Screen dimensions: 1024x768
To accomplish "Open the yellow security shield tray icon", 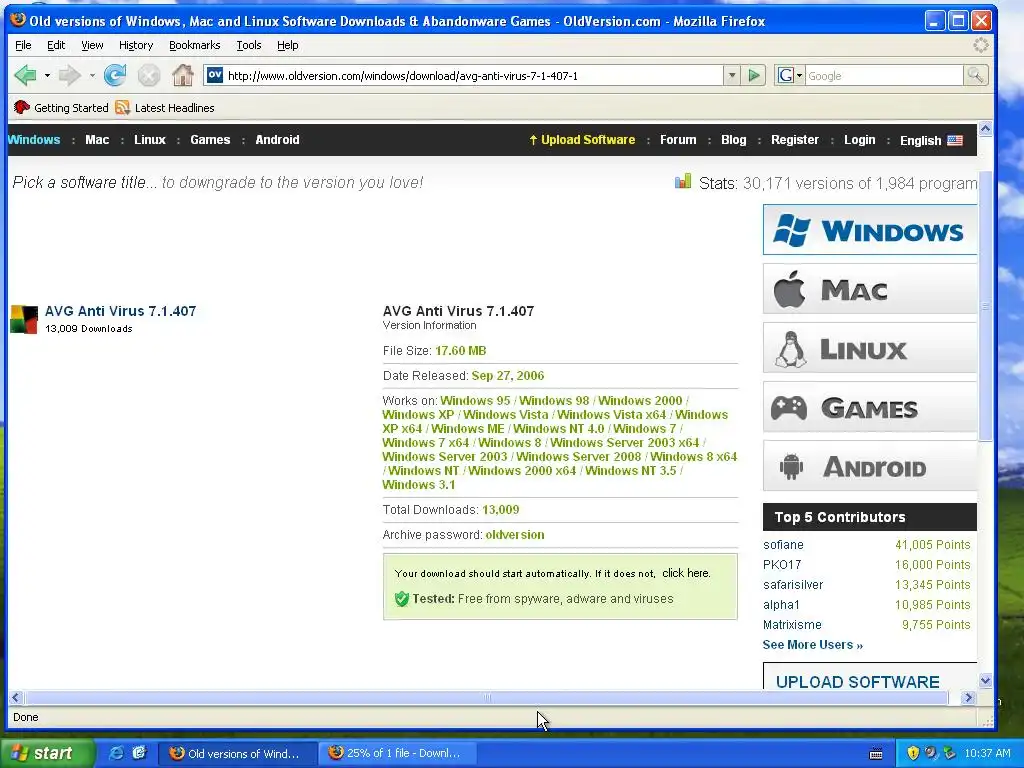I will tap(913, 753).
